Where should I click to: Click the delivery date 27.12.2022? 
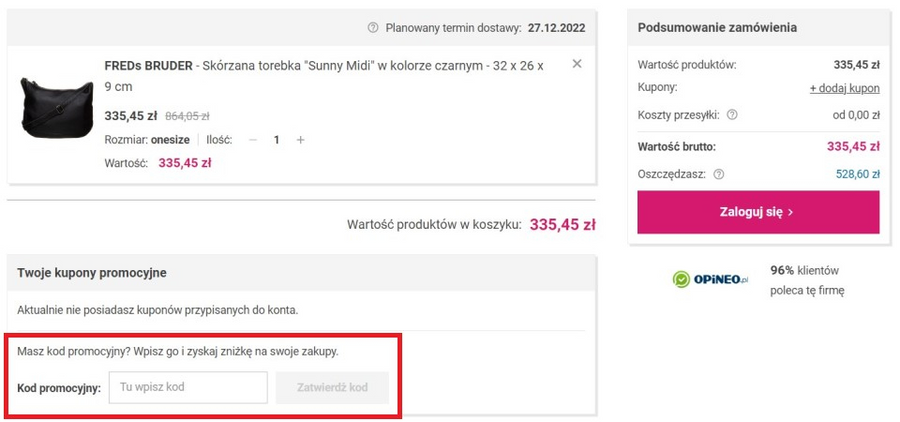(x=561, y=27)
